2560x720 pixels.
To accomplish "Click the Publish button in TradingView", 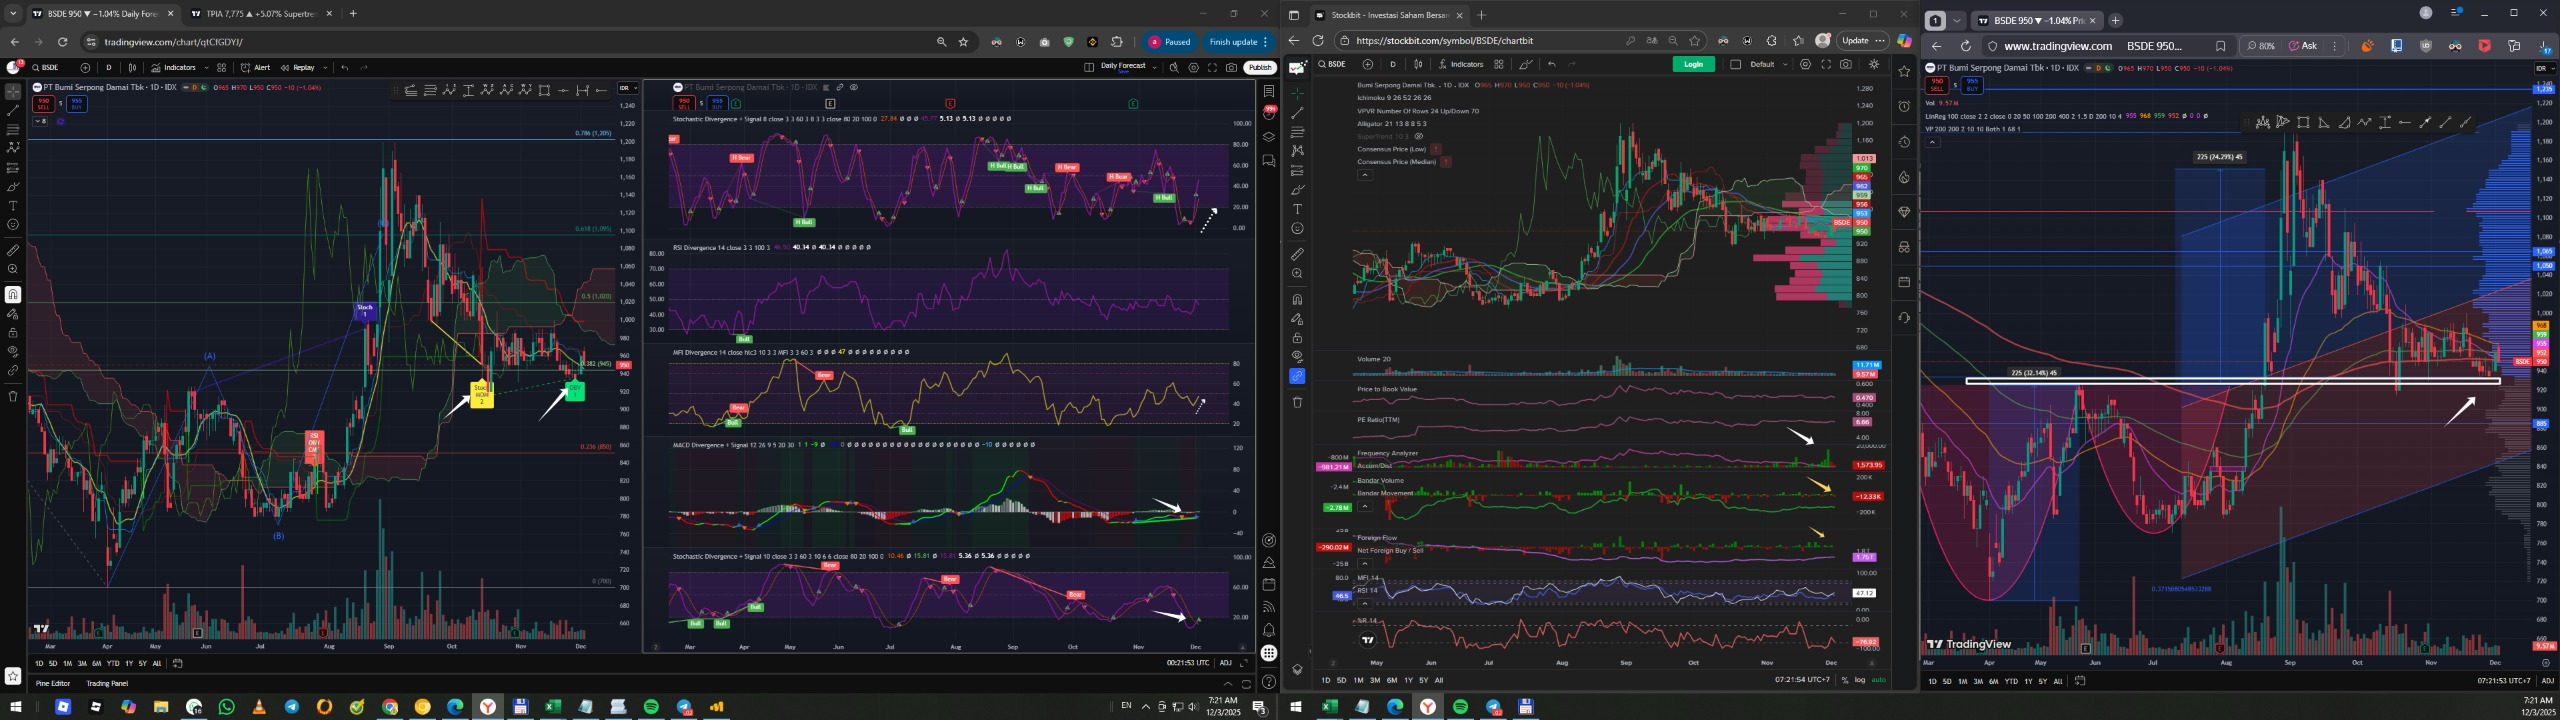I will click(x=1259, y=68).
